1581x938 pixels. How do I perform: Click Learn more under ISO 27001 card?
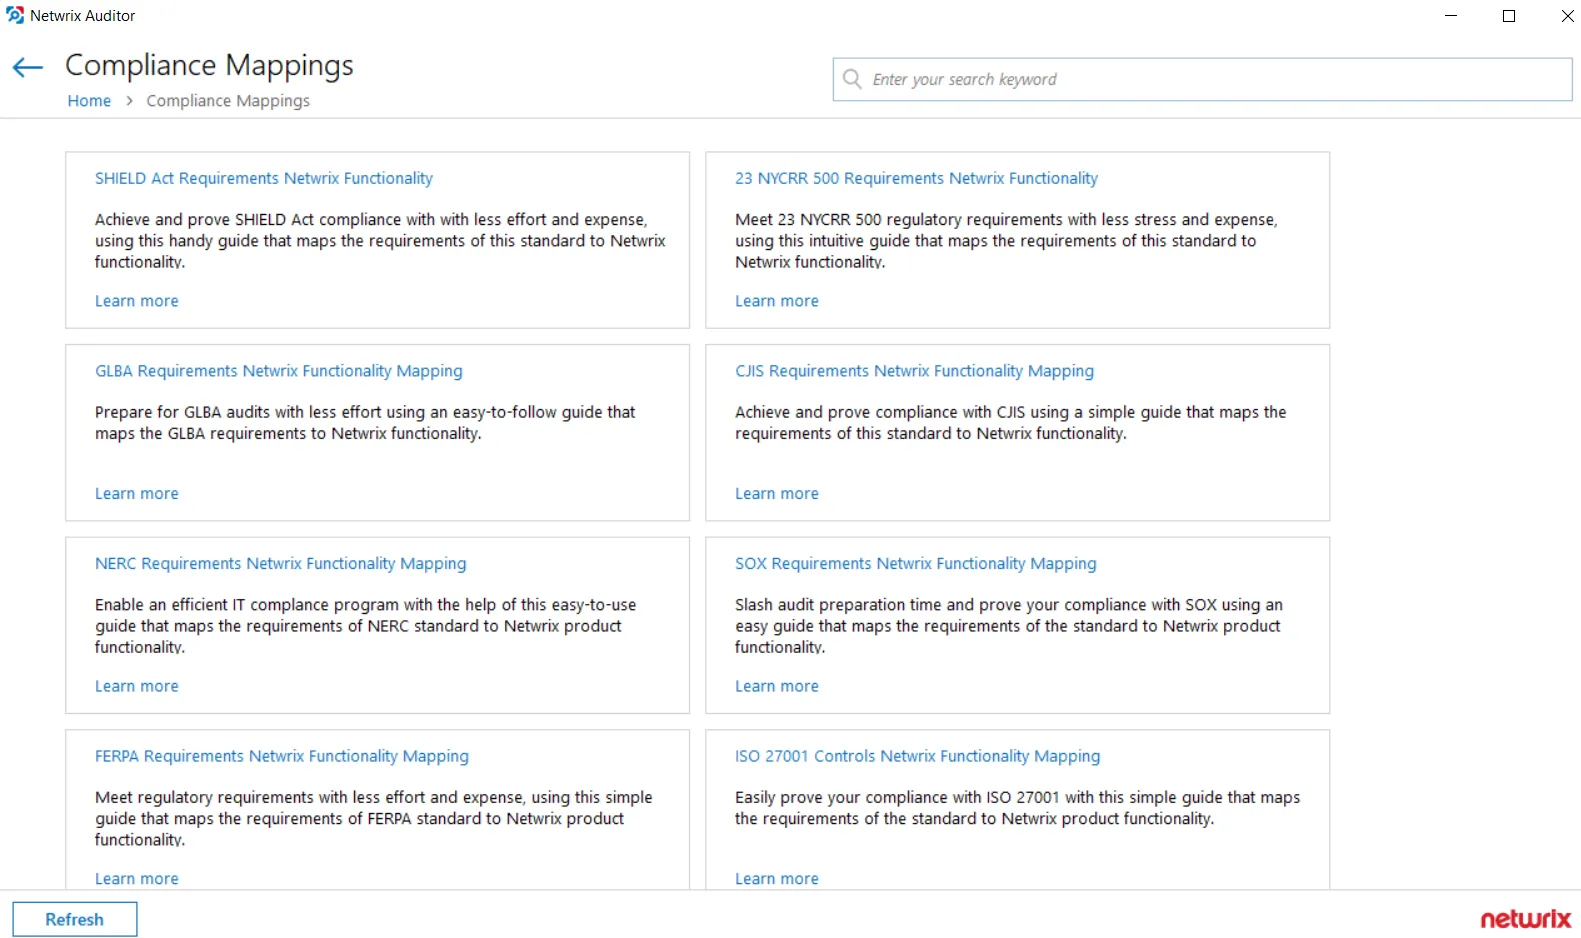point(777,879)
